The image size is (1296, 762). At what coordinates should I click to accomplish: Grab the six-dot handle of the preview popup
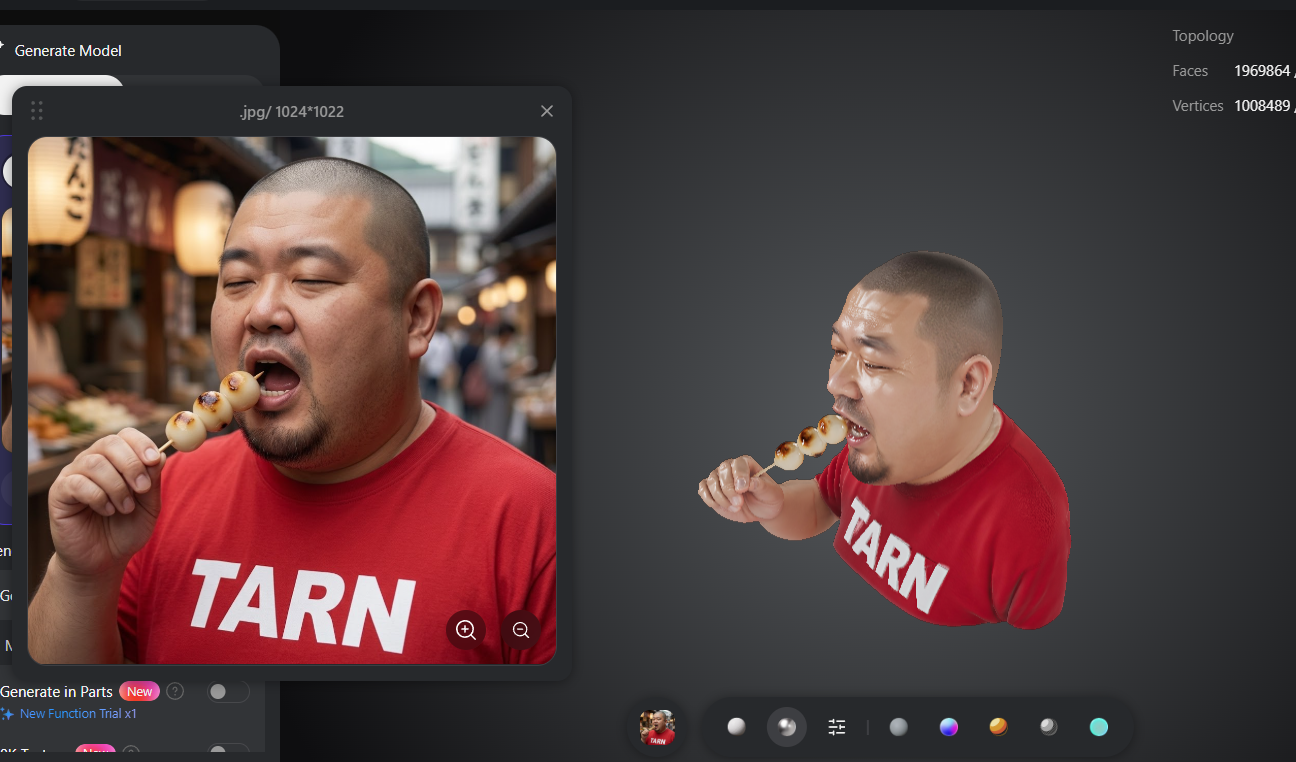[x=37, y=111]
